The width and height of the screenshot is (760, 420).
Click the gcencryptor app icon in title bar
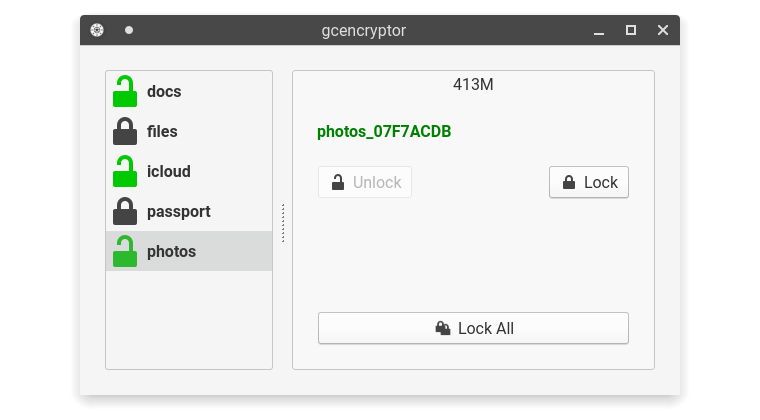(x=97, y=30)
